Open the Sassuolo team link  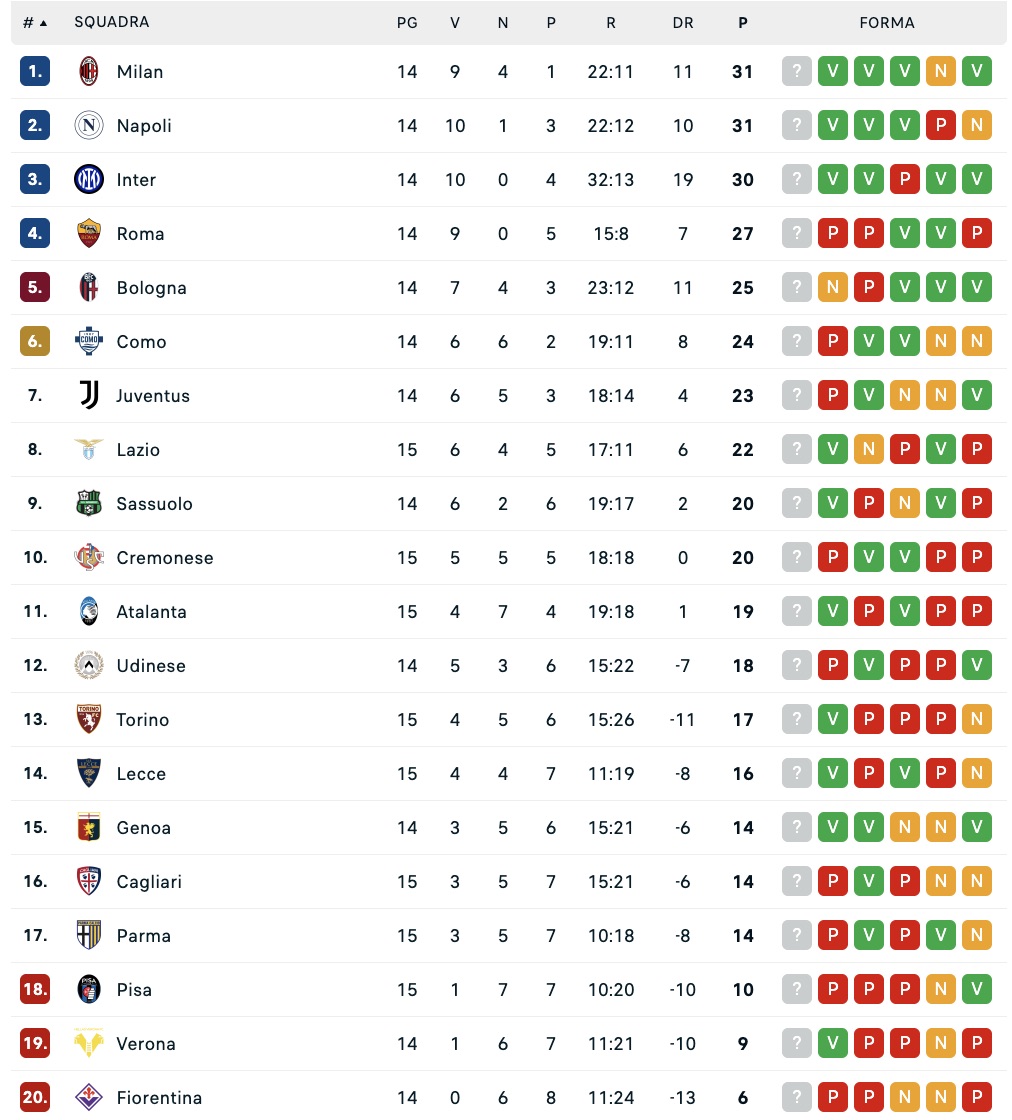point(154,504)
